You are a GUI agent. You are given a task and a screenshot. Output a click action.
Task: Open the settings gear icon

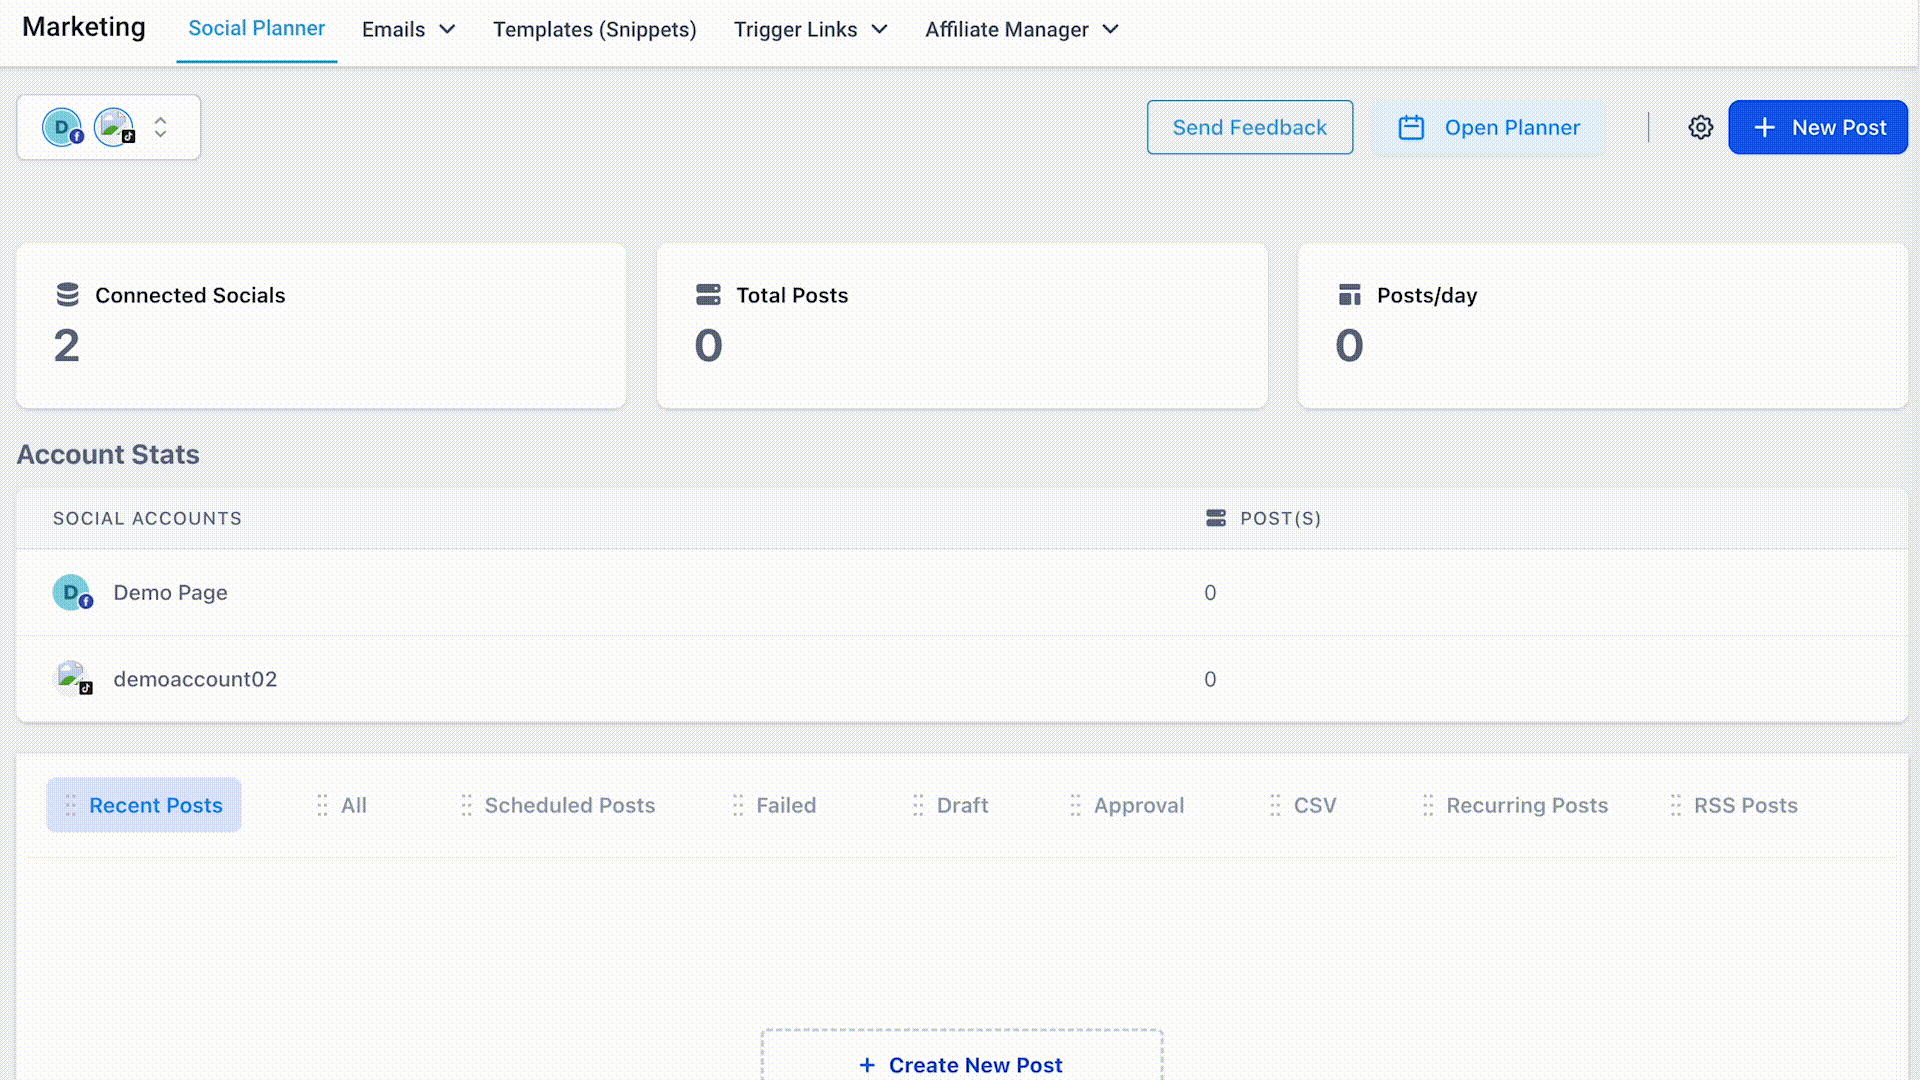pos(1700,128)
